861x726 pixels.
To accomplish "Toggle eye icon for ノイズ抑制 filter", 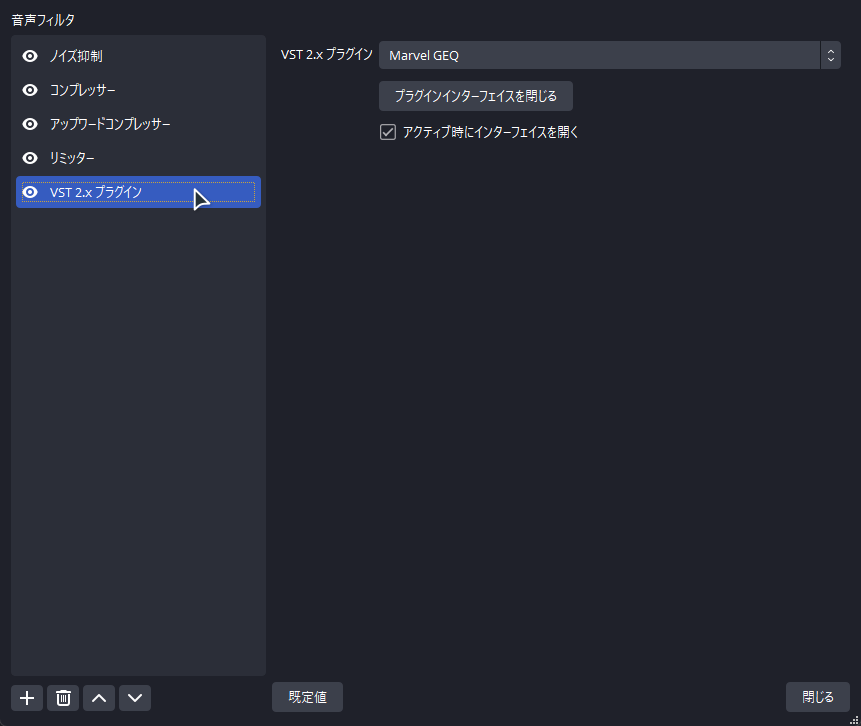I will tap(30, 56).
